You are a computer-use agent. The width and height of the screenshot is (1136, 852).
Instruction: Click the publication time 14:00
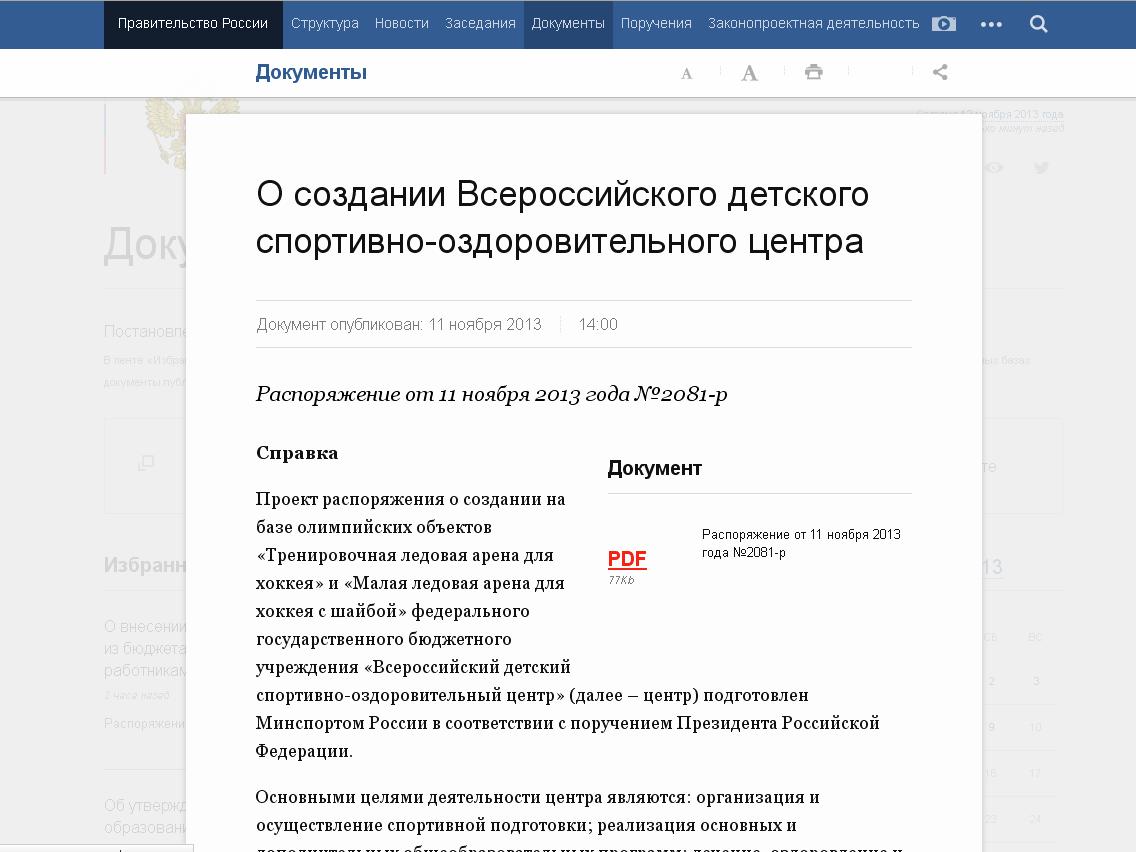tap(598, 325)
